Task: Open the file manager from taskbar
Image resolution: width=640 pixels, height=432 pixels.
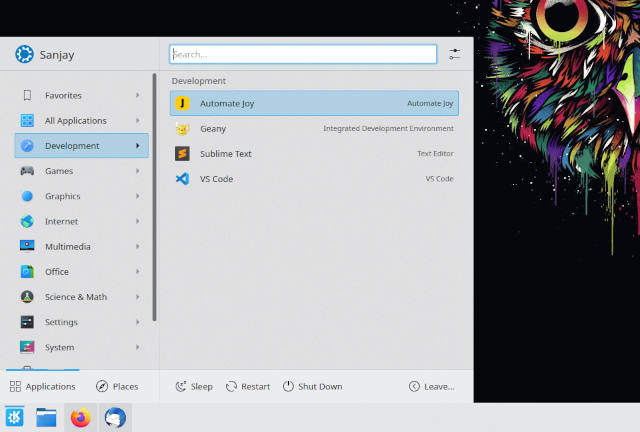Action: pos(46,417)
